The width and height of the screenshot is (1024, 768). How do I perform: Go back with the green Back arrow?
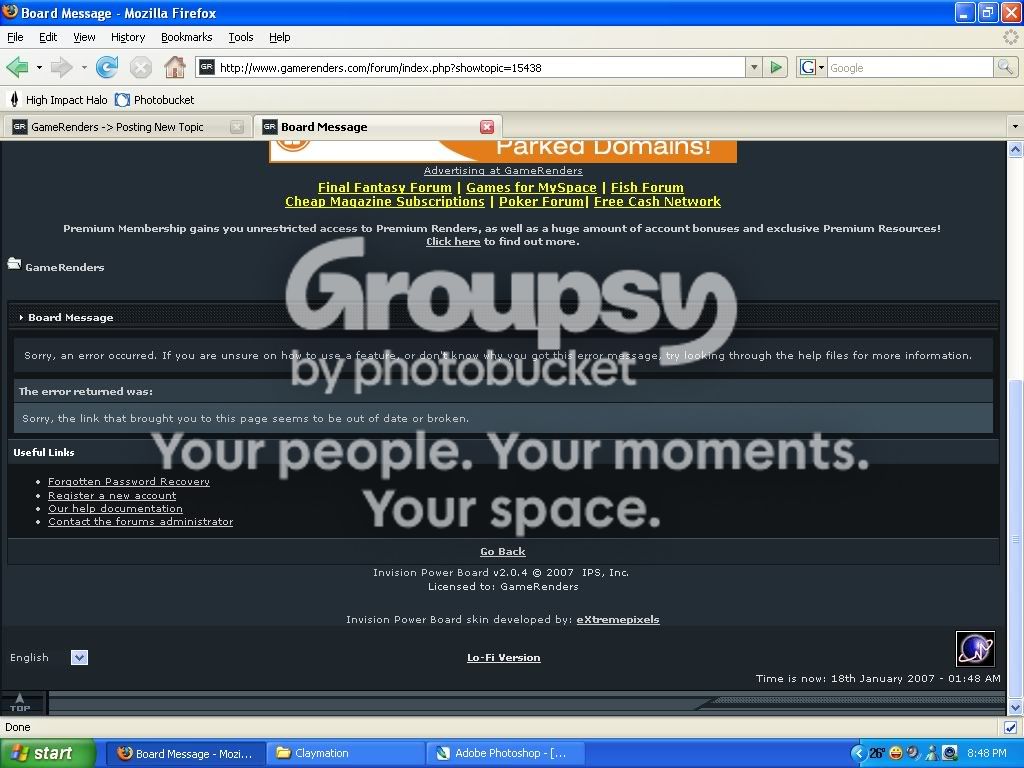pyautogui.click(x=17, y=67)
